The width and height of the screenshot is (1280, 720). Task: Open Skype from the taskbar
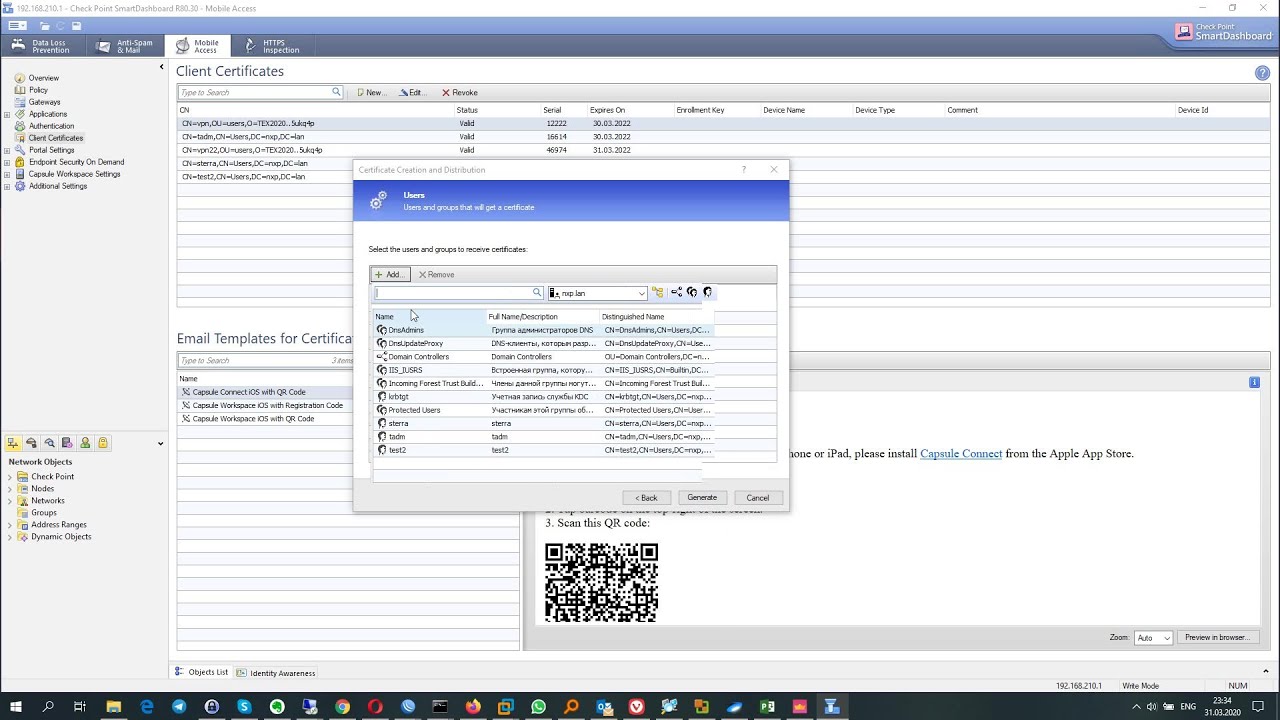click(244, 707)
